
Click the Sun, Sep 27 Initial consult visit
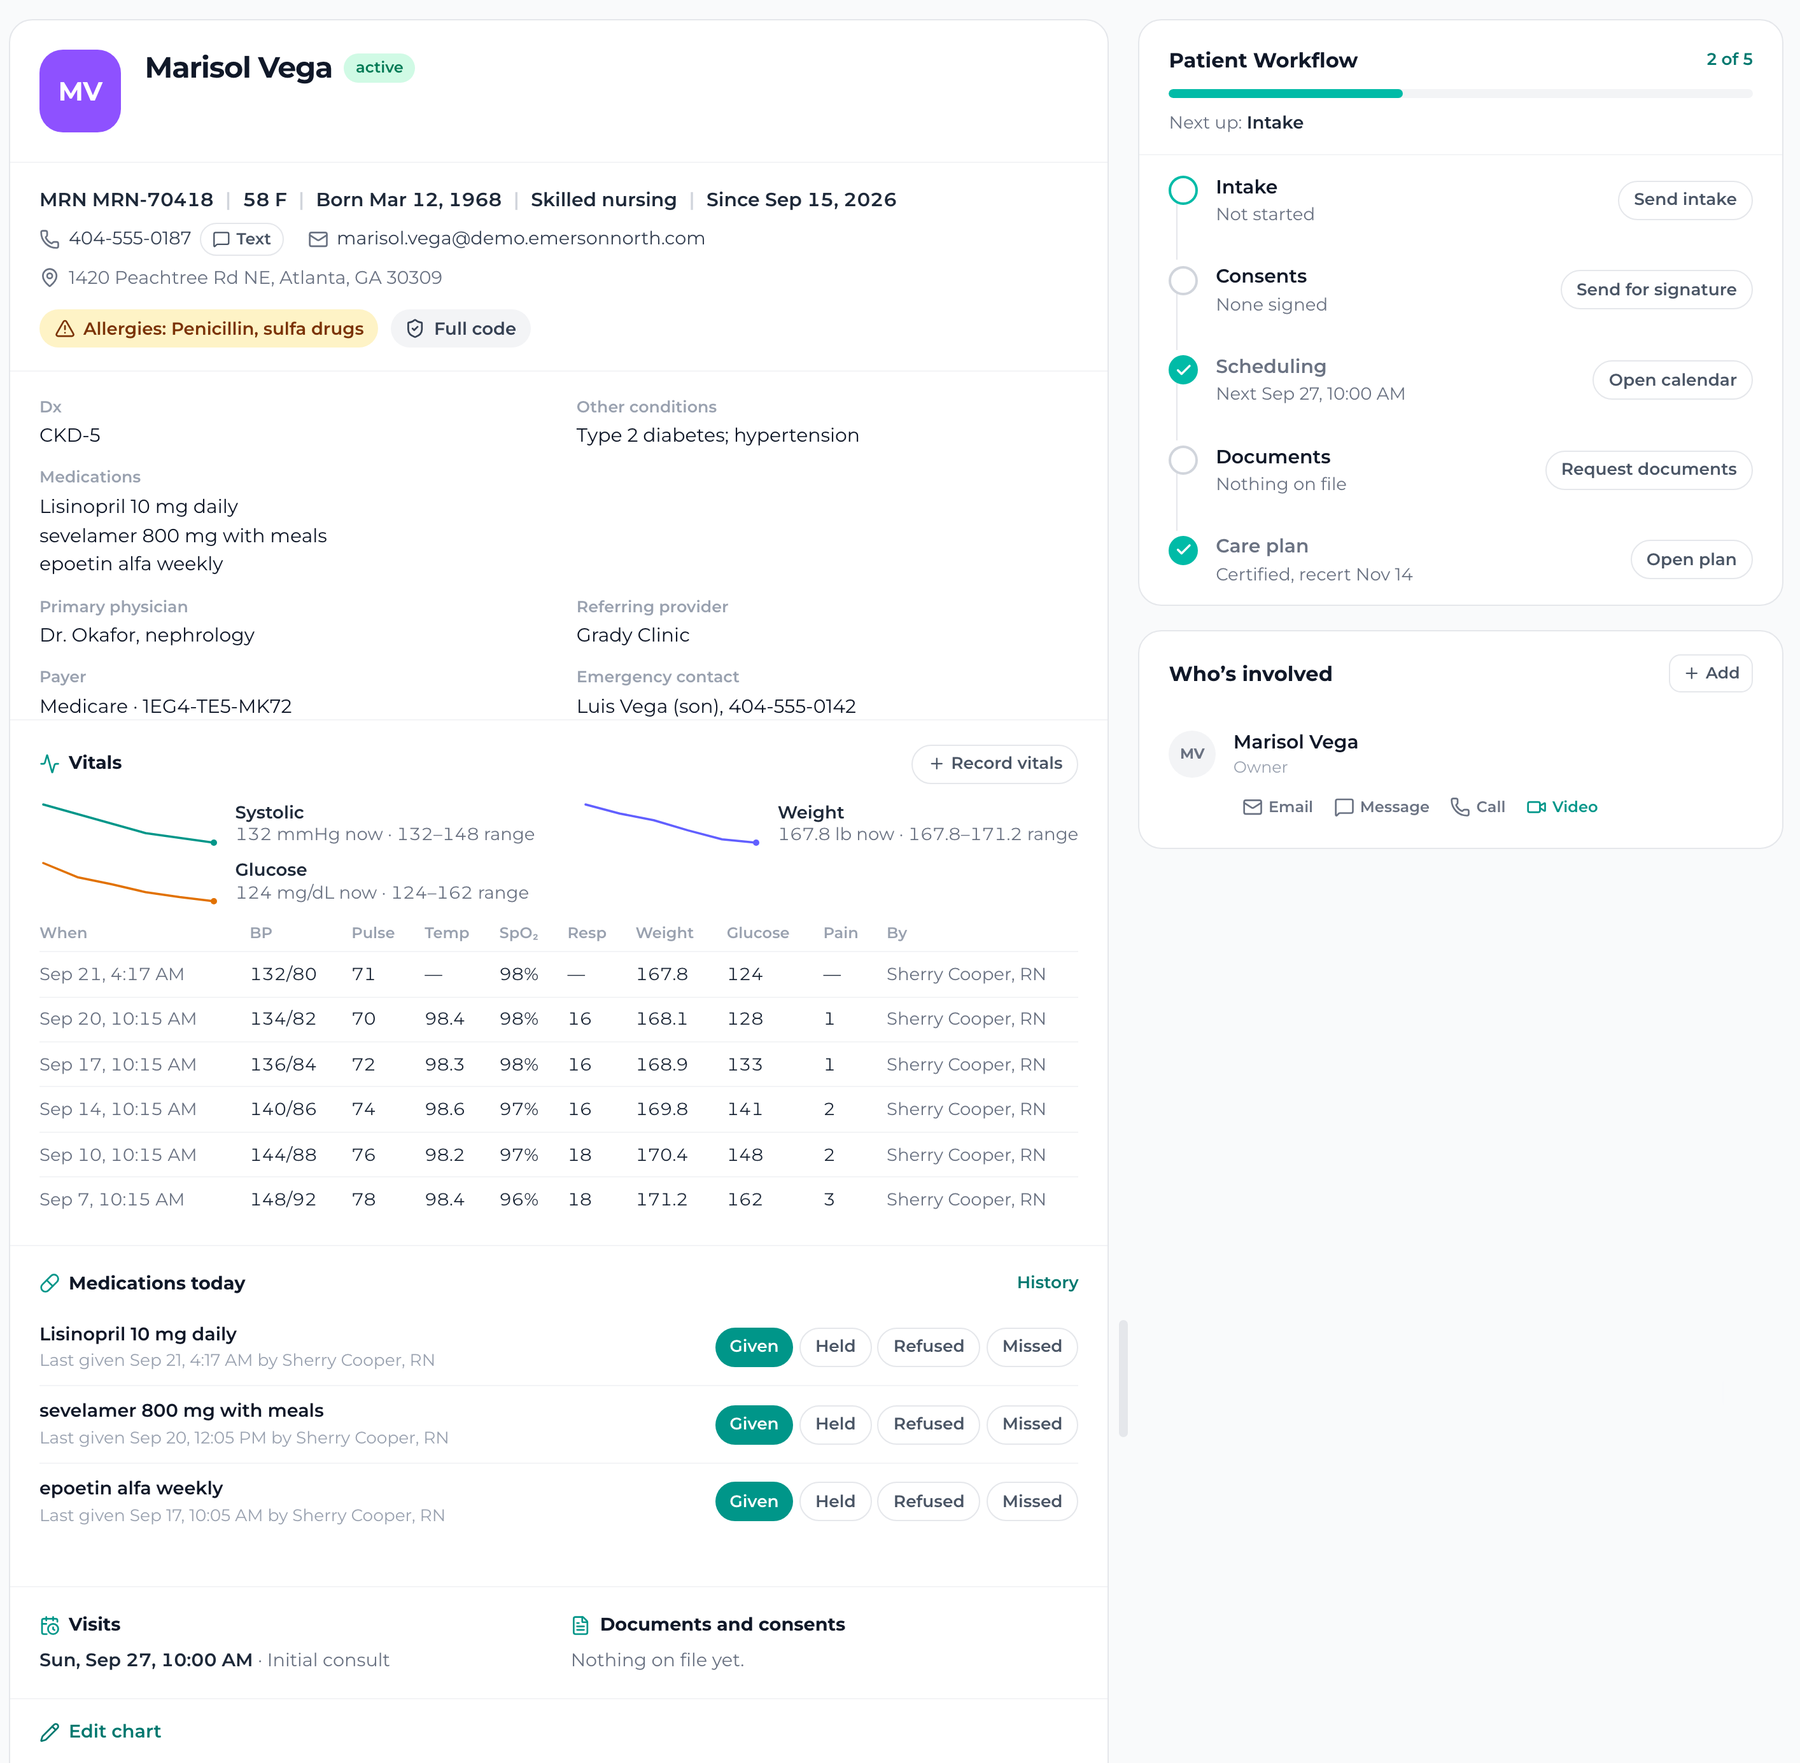pos(214,1661)
